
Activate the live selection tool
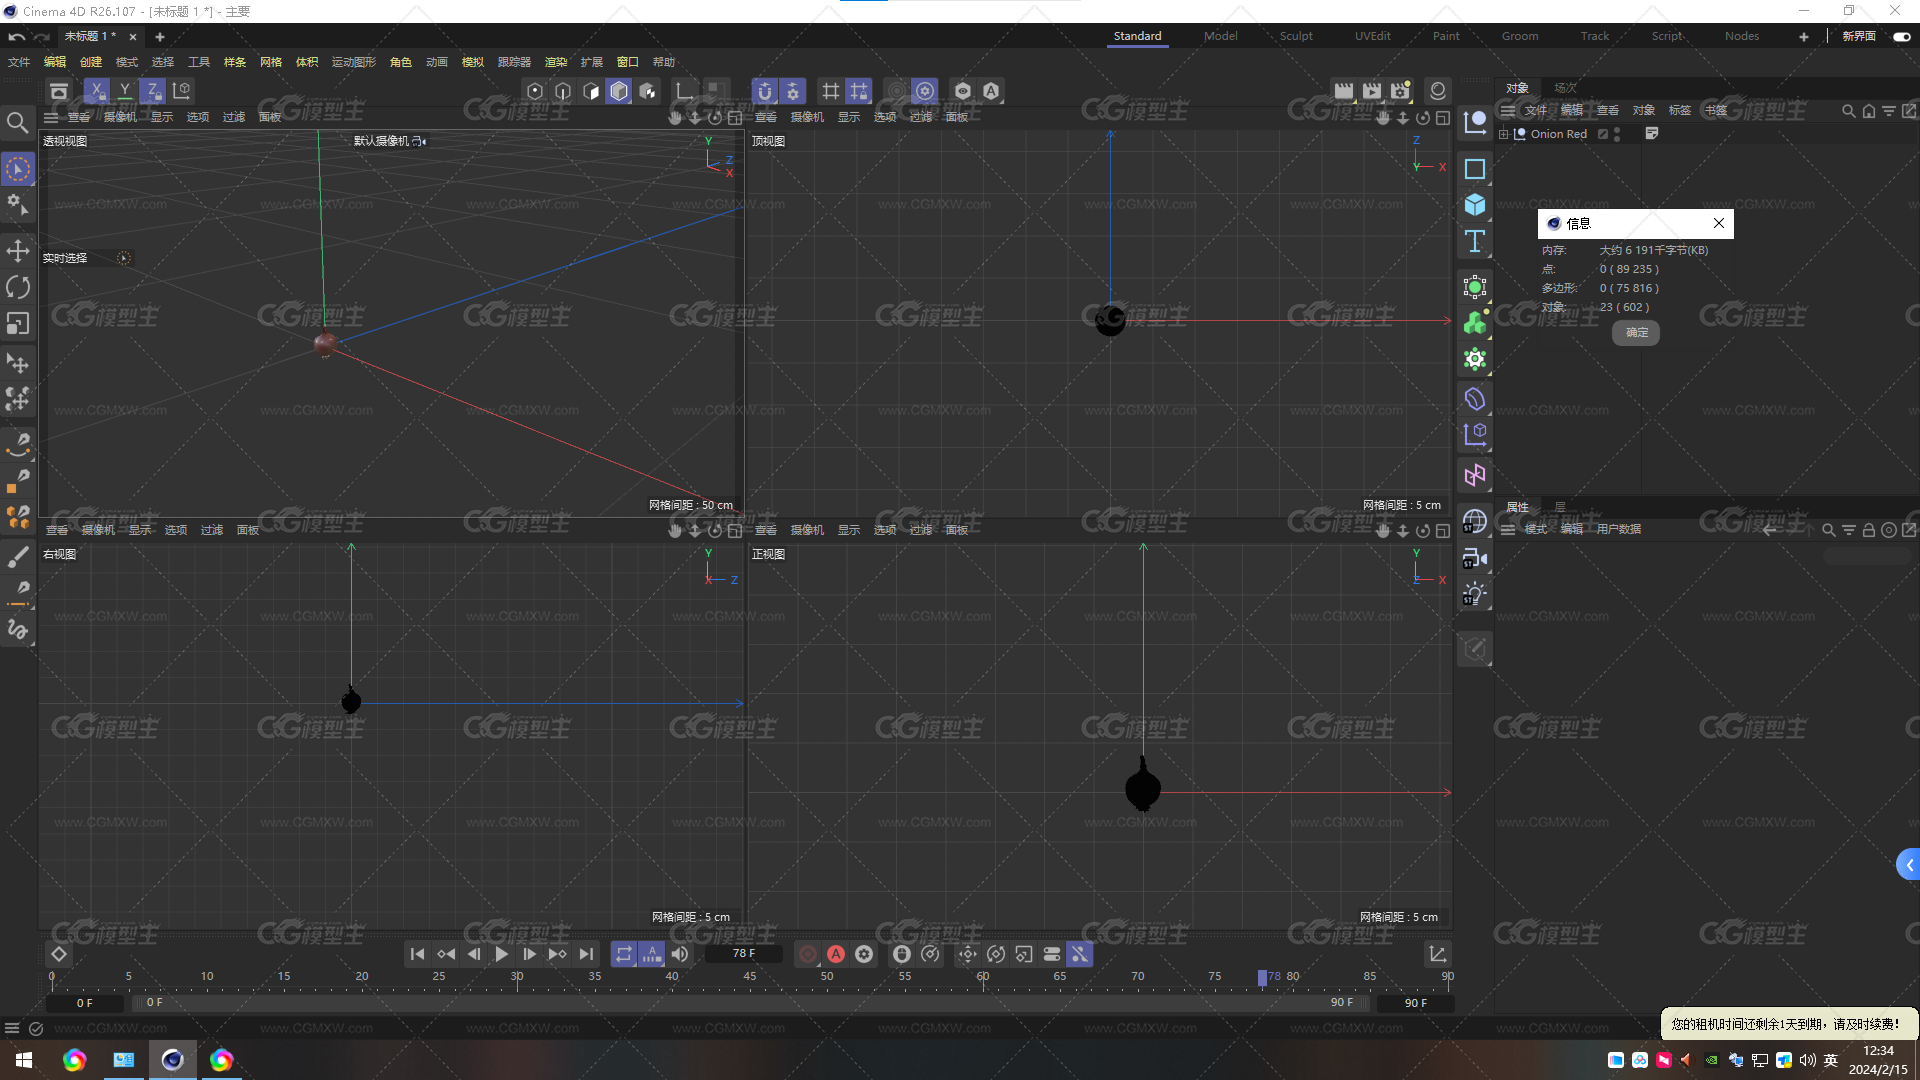click(18, 169)
